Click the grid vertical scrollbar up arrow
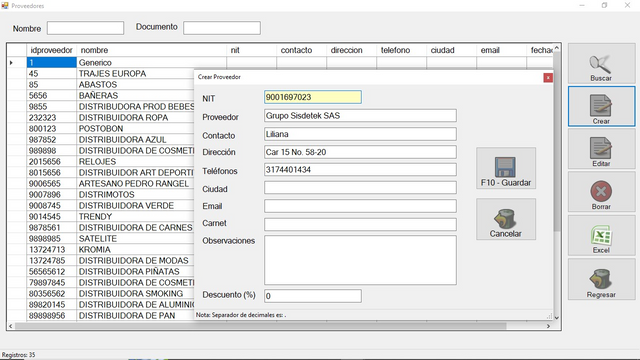The height and width of the screenshot is (360, 640). (x=557, y=48)
